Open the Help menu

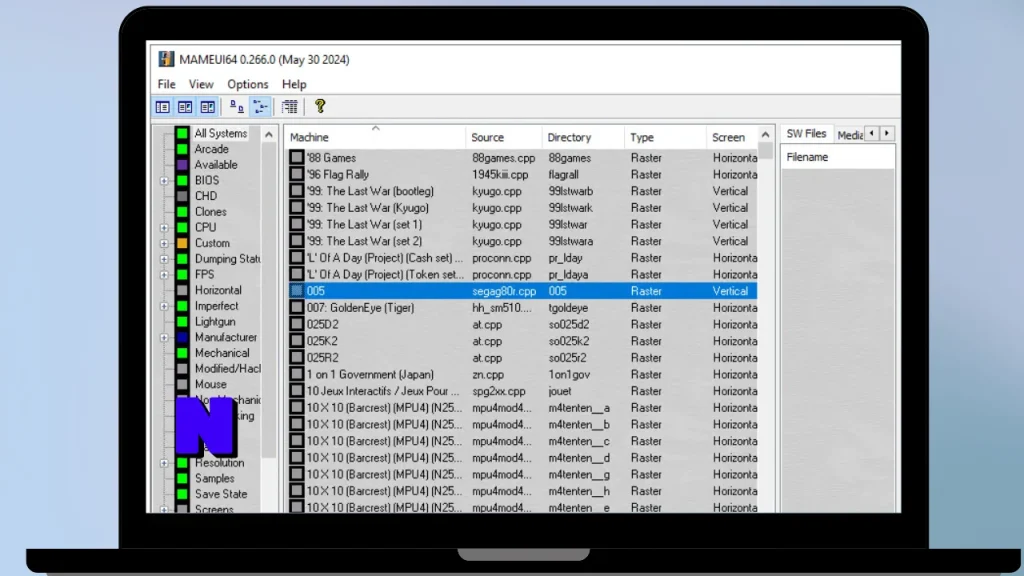click(x=294, y=84)
